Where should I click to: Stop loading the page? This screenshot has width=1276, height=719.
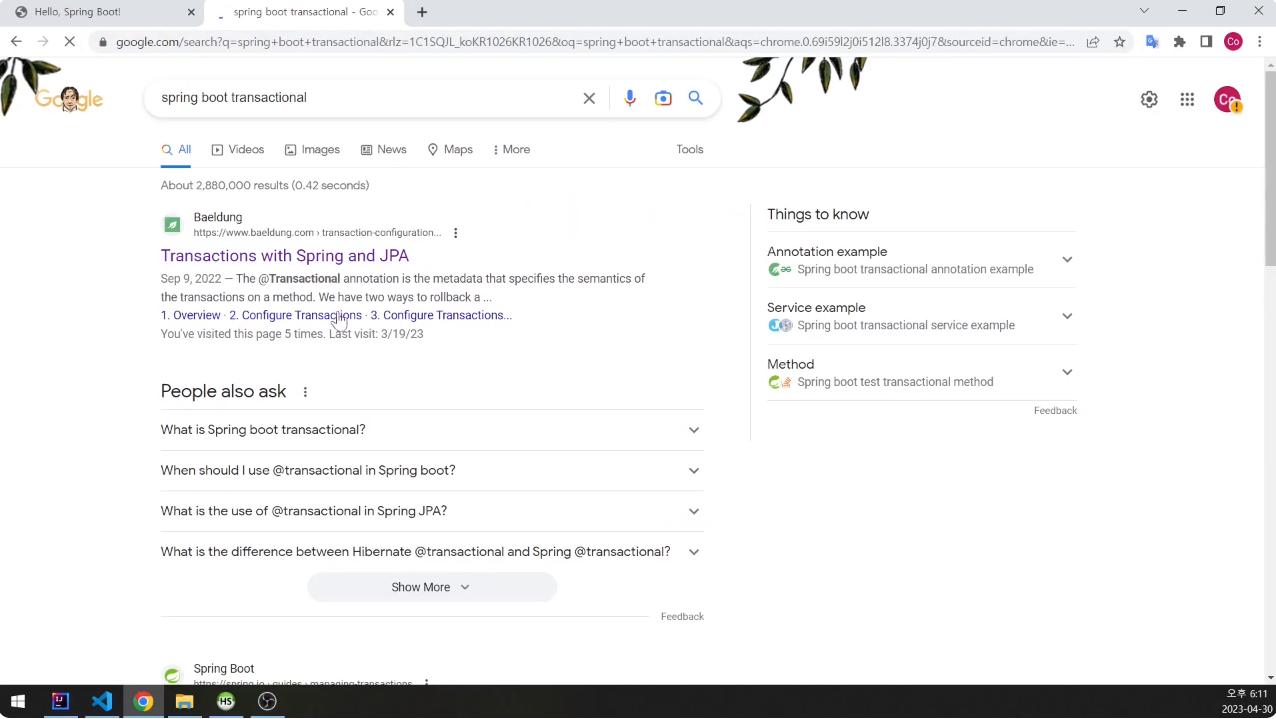coord(69,41)
